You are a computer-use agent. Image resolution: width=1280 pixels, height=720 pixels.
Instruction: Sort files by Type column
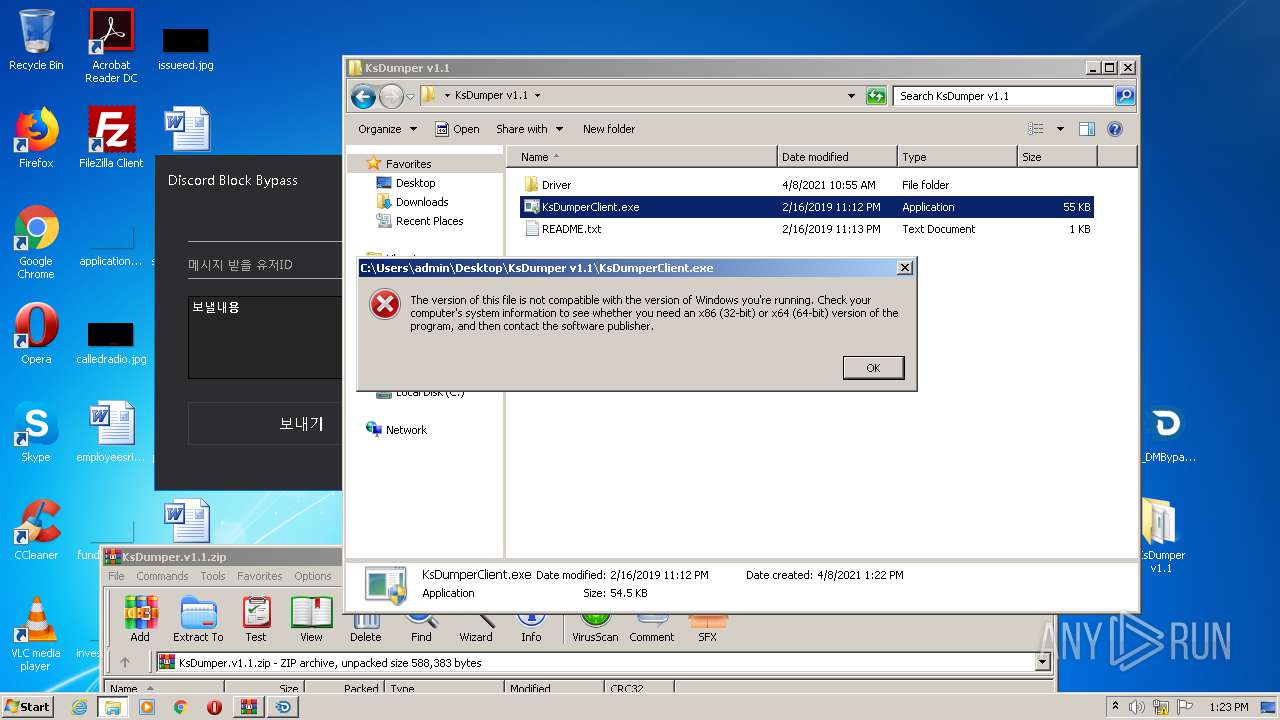(x=957, y=157)
